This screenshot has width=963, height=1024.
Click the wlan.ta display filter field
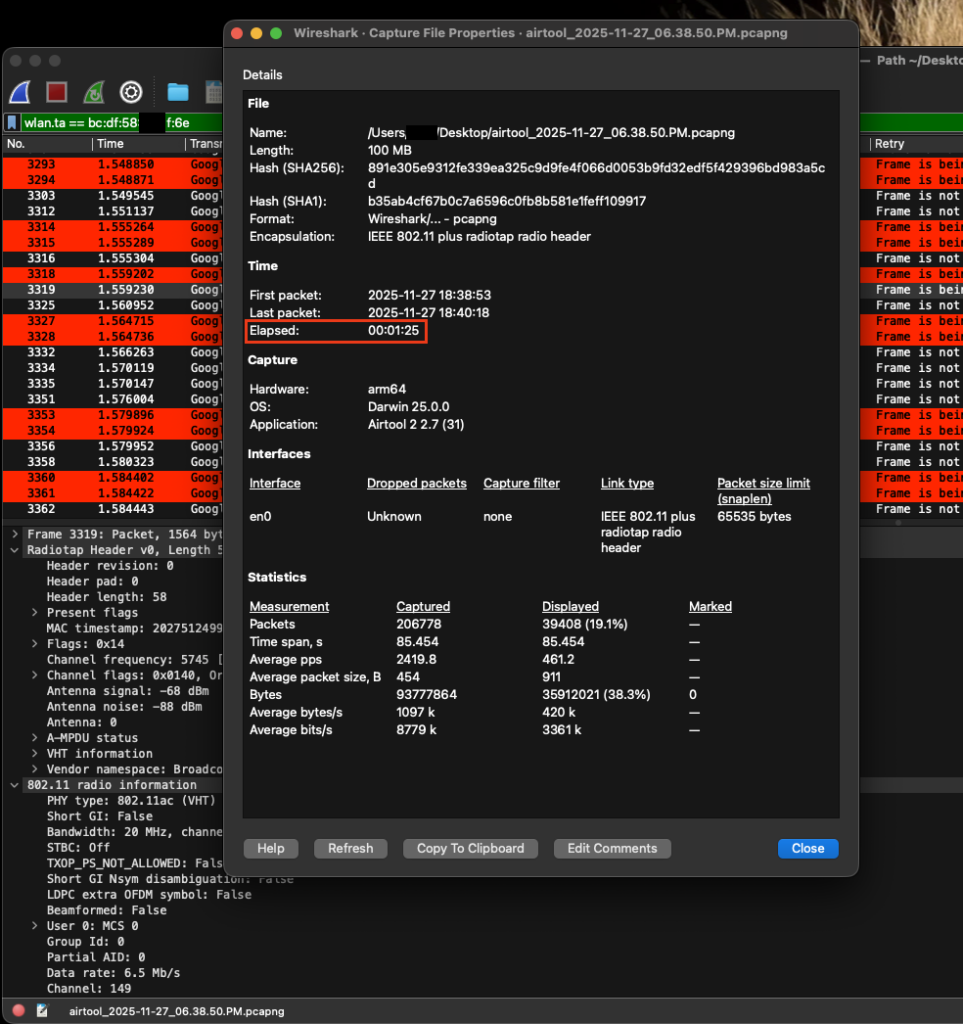(80, 123)
